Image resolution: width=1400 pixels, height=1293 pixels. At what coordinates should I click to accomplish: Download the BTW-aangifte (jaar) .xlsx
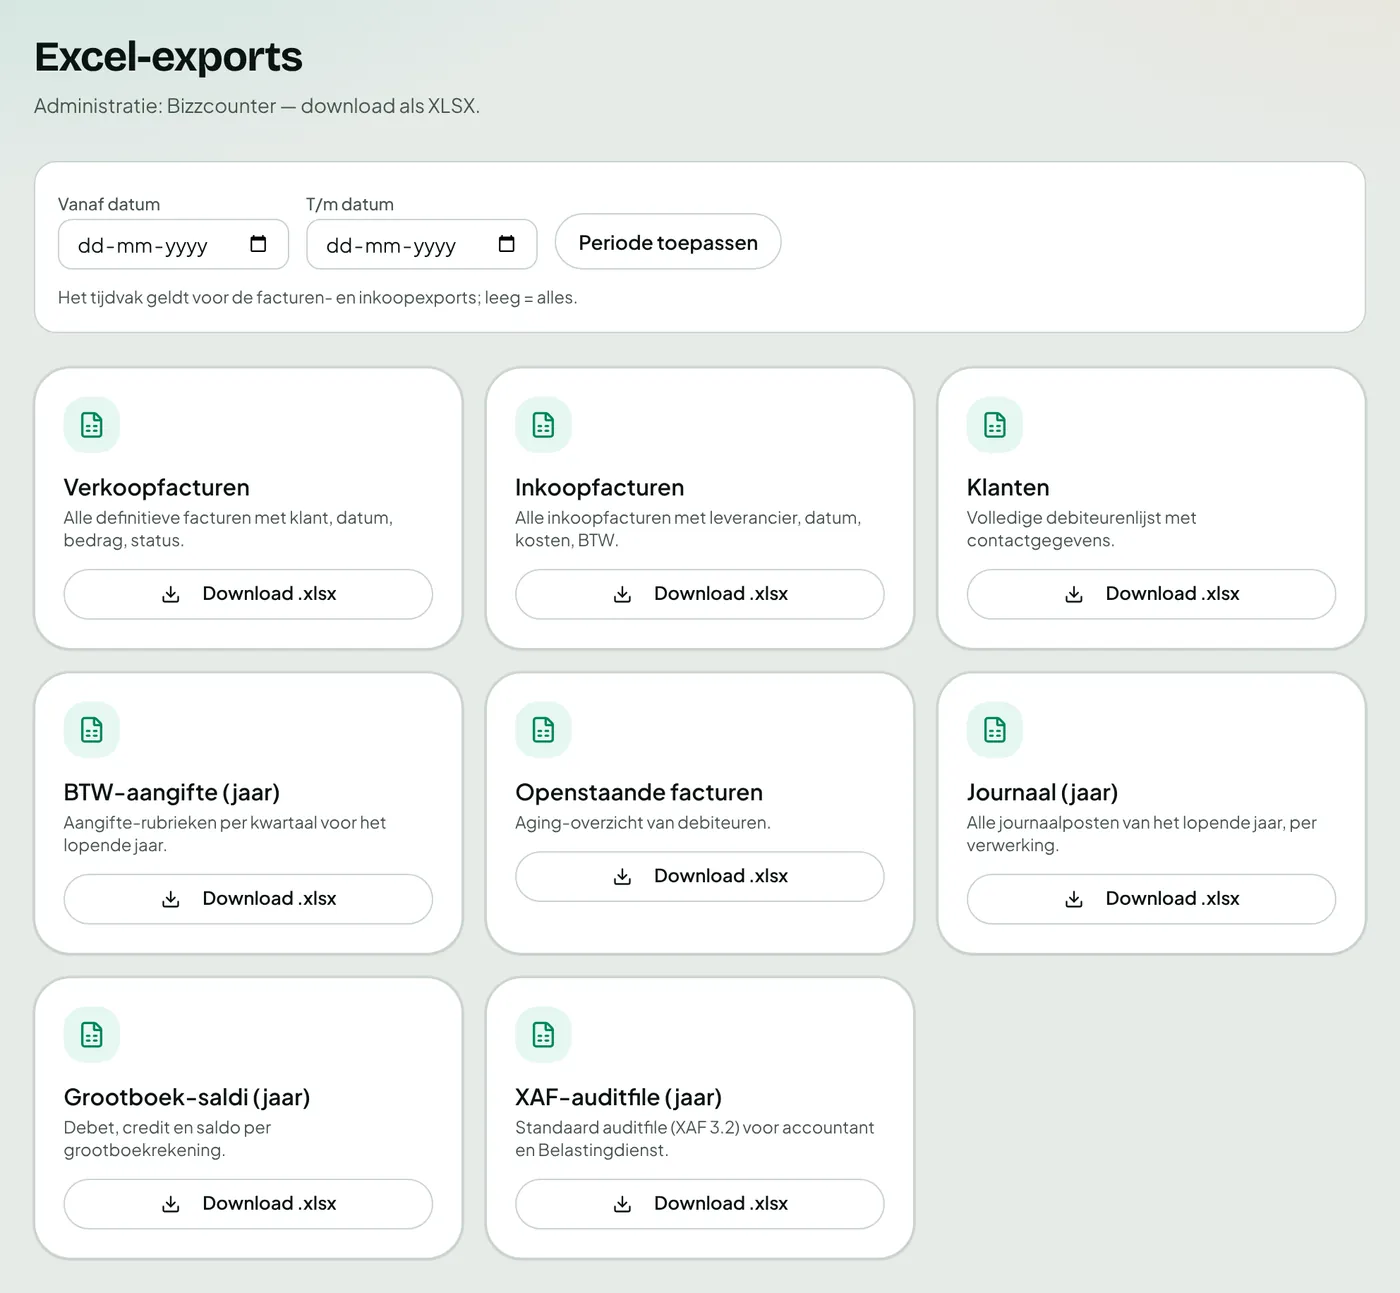(248, 899)
